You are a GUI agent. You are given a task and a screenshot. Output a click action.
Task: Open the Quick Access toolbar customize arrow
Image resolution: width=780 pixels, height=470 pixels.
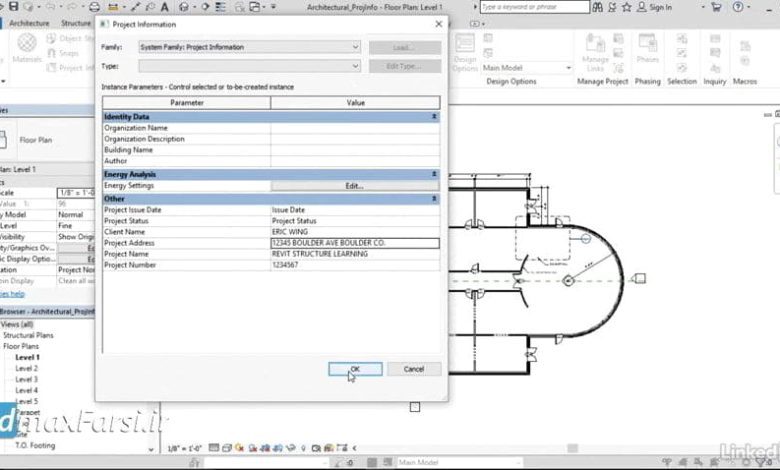(x=273, y=7)
